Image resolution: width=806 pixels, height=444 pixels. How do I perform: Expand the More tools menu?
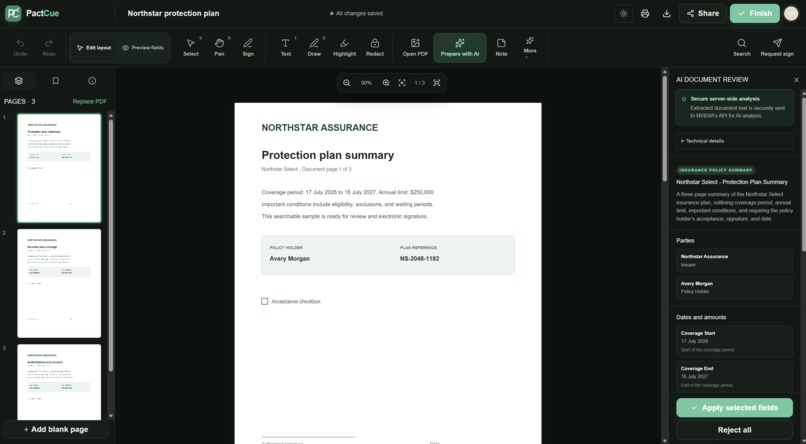[x=530, y=47]
